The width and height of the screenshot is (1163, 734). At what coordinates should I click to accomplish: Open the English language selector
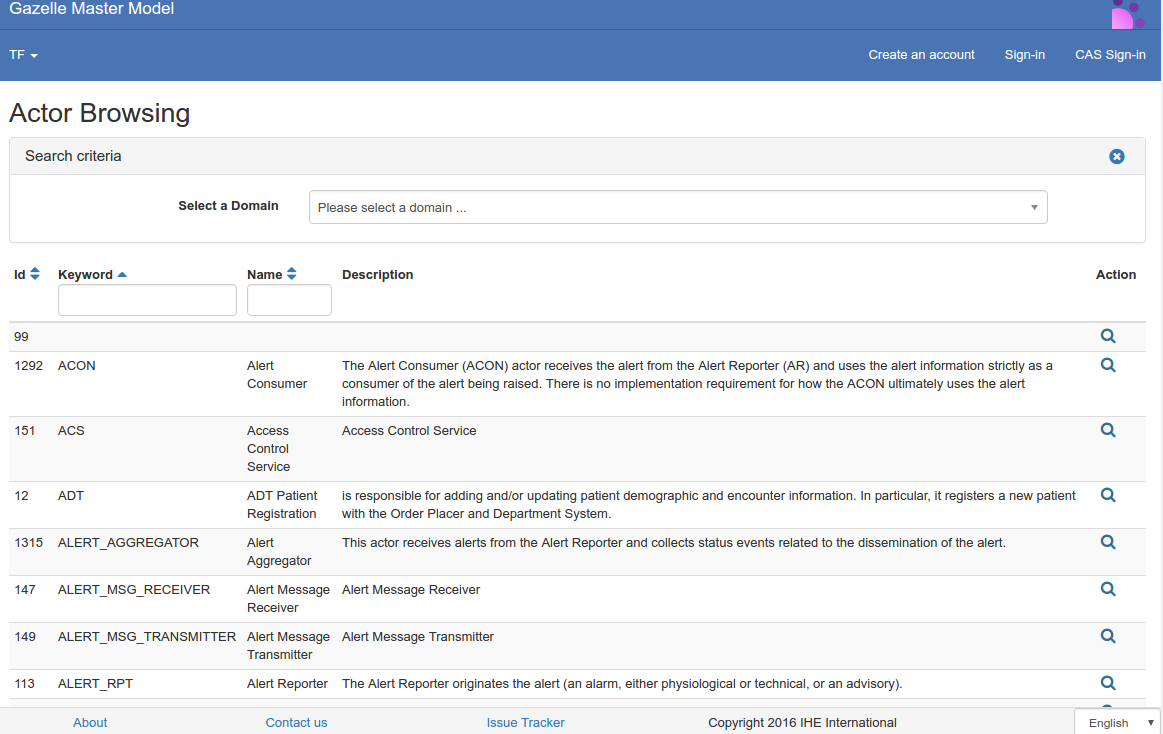pyautogui.click(x=1117, y=723)
